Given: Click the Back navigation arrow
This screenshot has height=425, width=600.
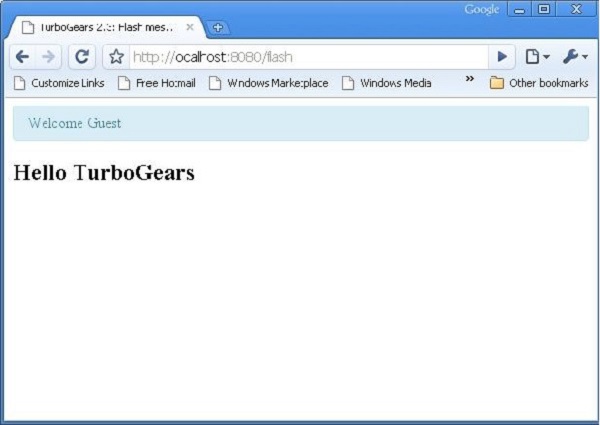Looking at the screenshot, I should click(x=22, y=57).
